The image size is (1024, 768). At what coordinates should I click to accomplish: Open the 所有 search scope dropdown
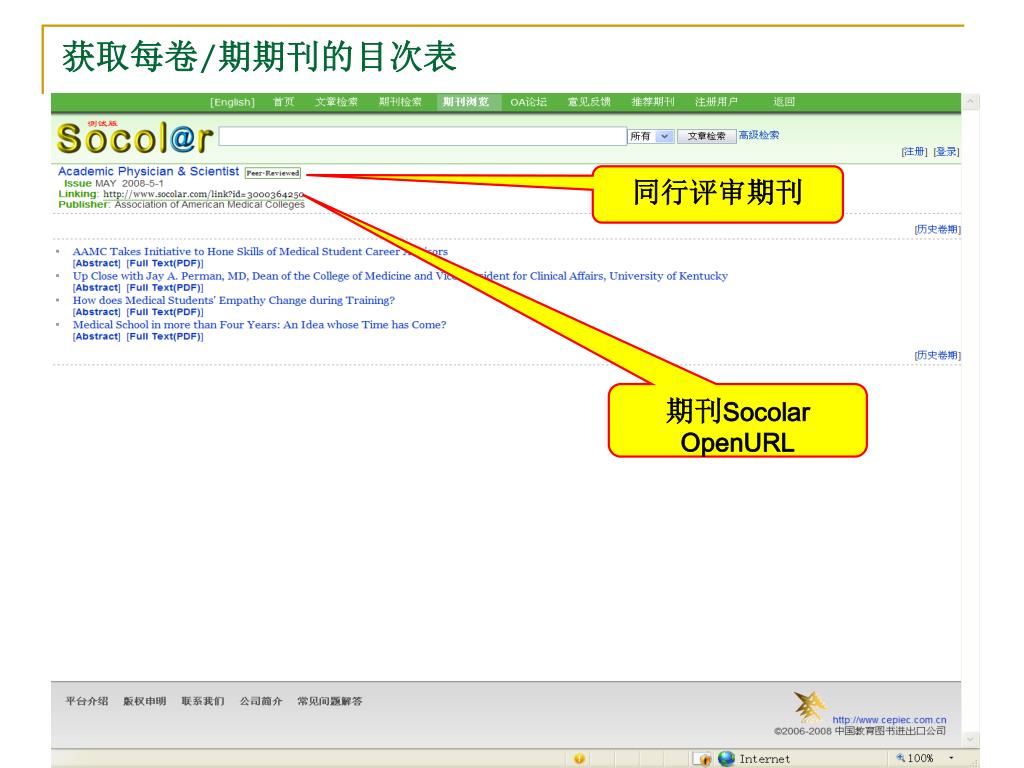[x=650, y=136]
